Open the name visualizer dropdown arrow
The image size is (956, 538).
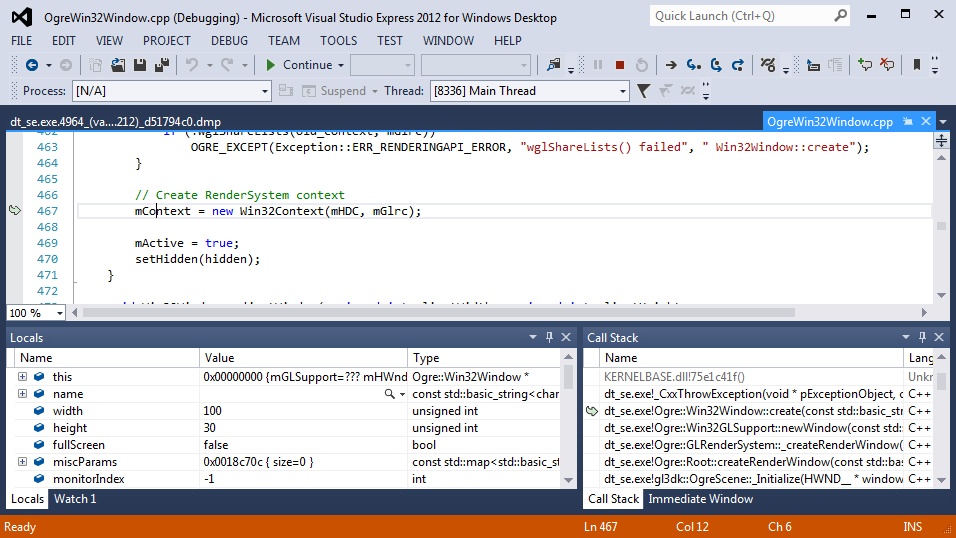click(402, 395)
